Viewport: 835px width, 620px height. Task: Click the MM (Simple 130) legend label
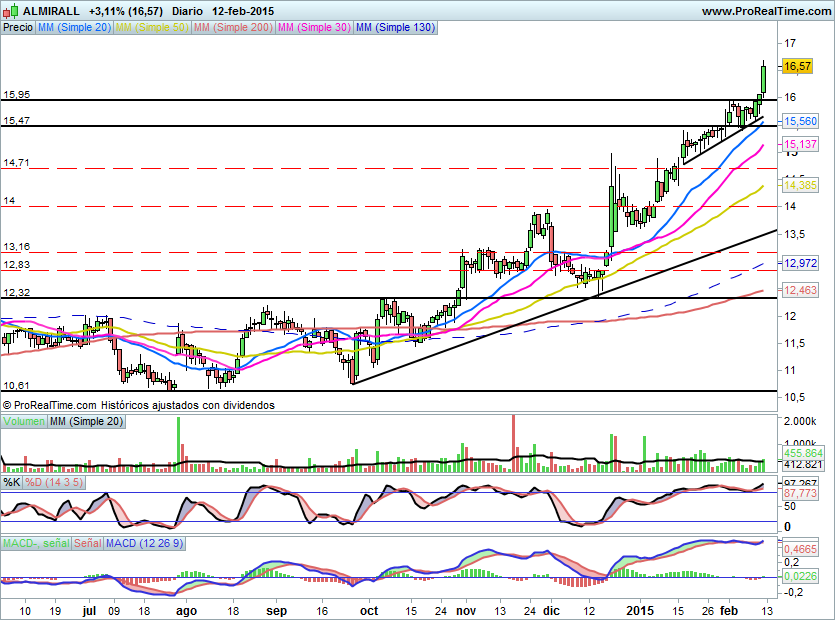(x=395, y=28)
